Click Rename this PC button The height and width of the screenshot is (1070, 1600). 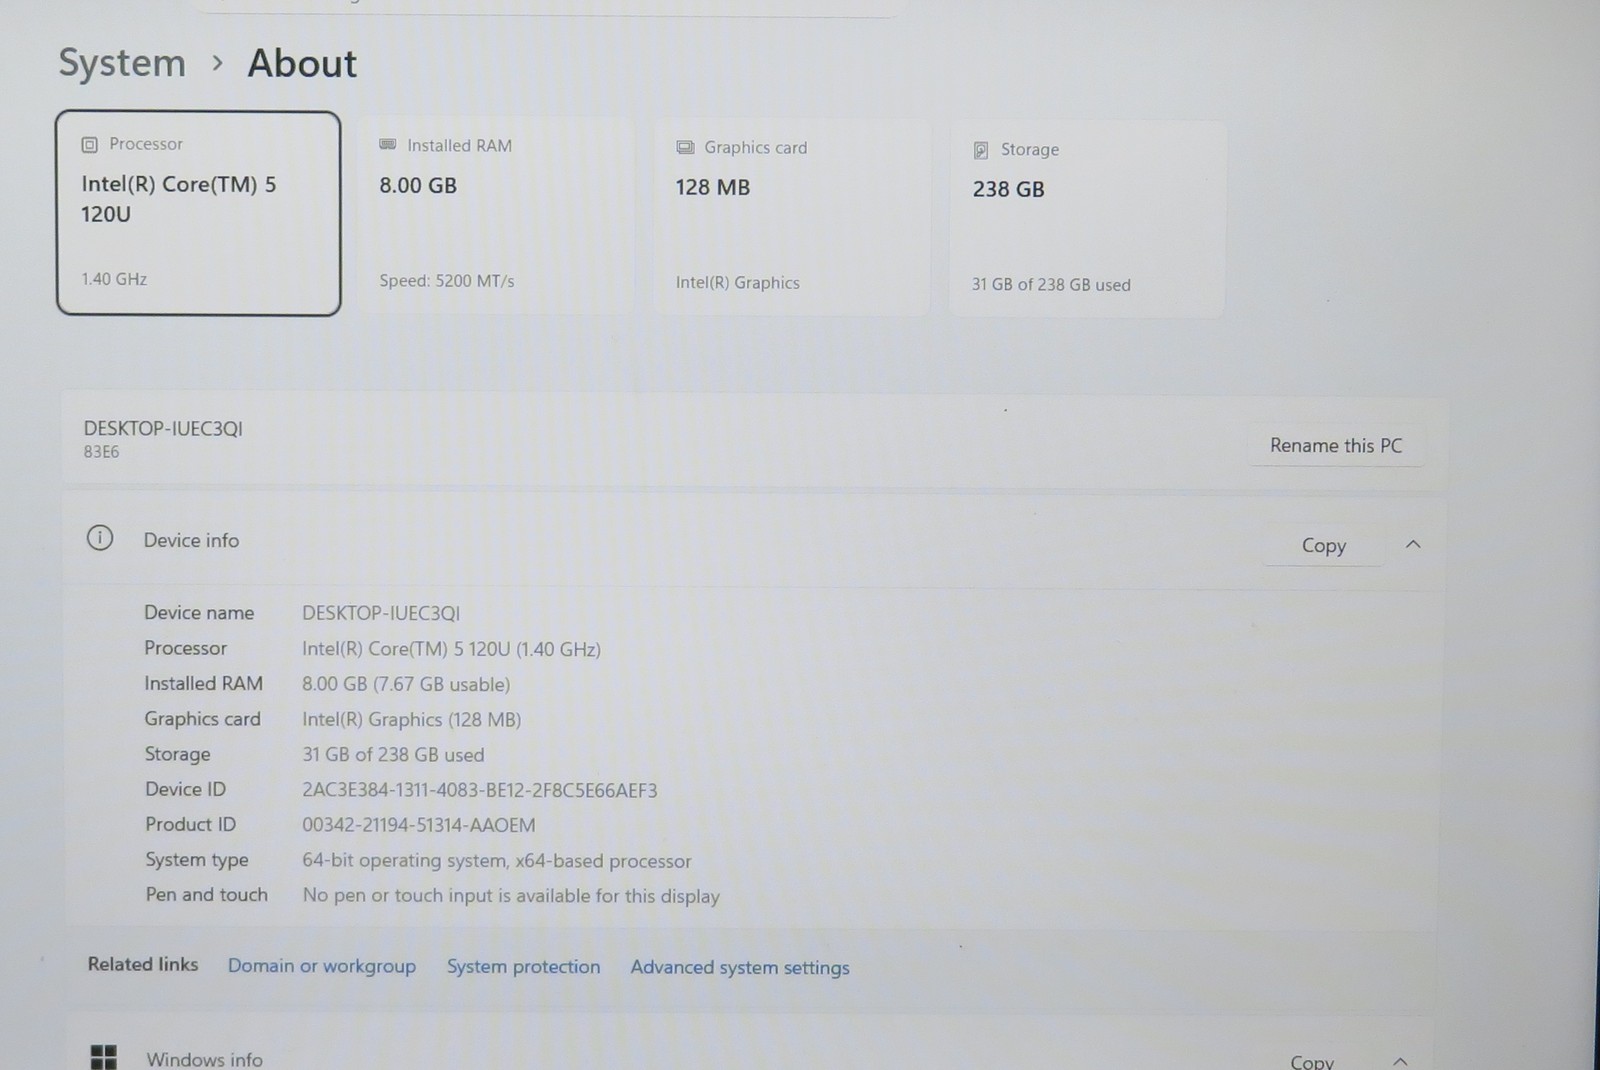click(x=1336, y=446)
